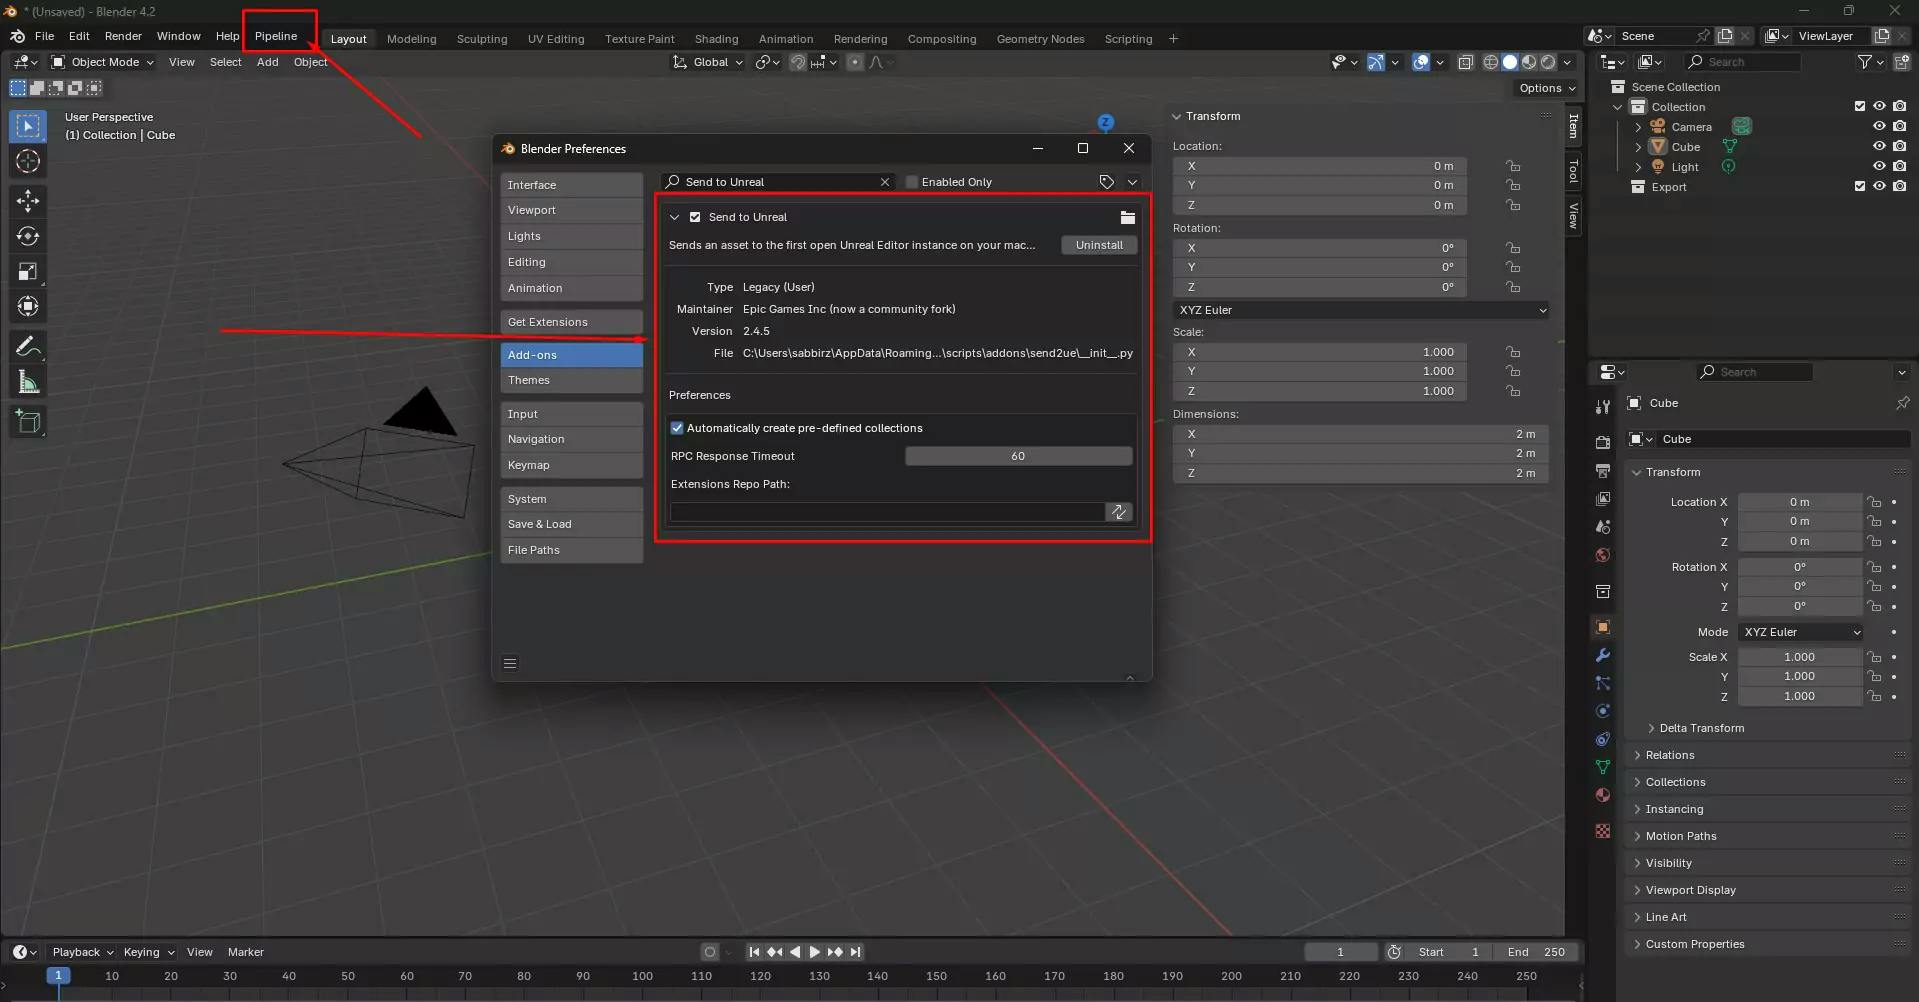Switch to the Geometry Nodes workspace tab
Viewport: 1919px width, 1002px height.
coord(1040,39)
